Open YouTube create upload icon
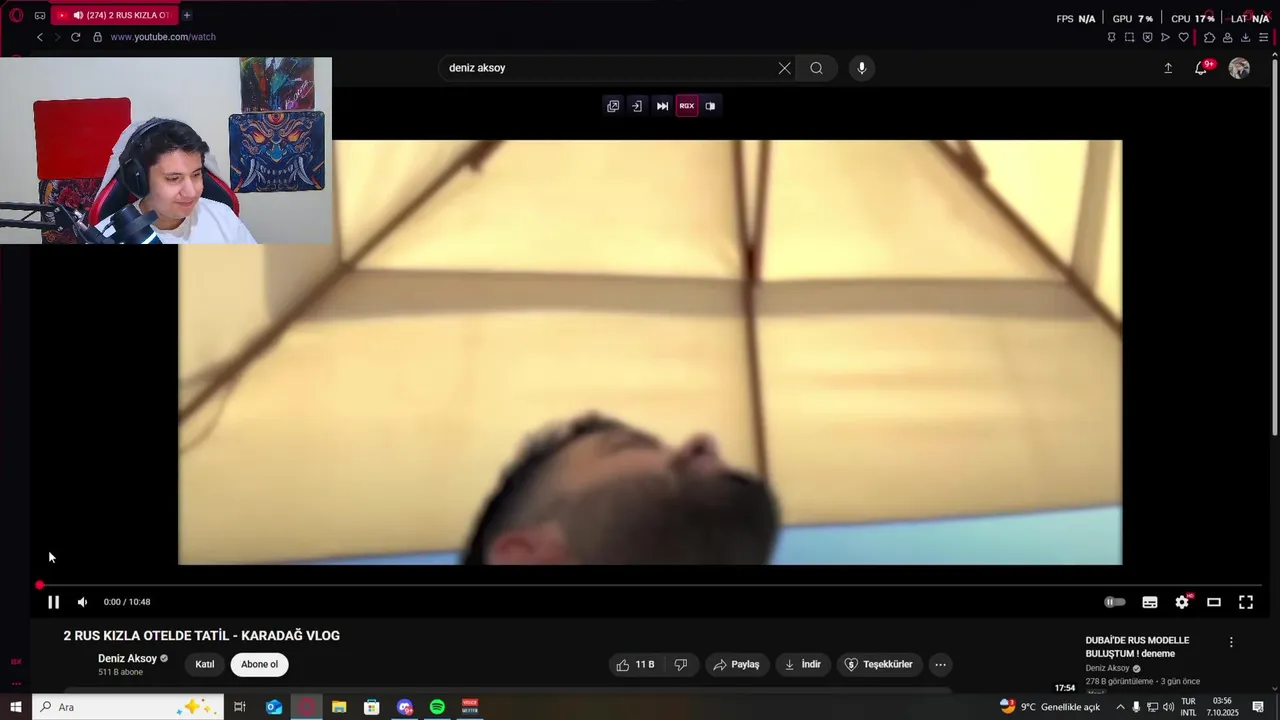This screenshot has width=1280, height=720. tap(1167, 68)
